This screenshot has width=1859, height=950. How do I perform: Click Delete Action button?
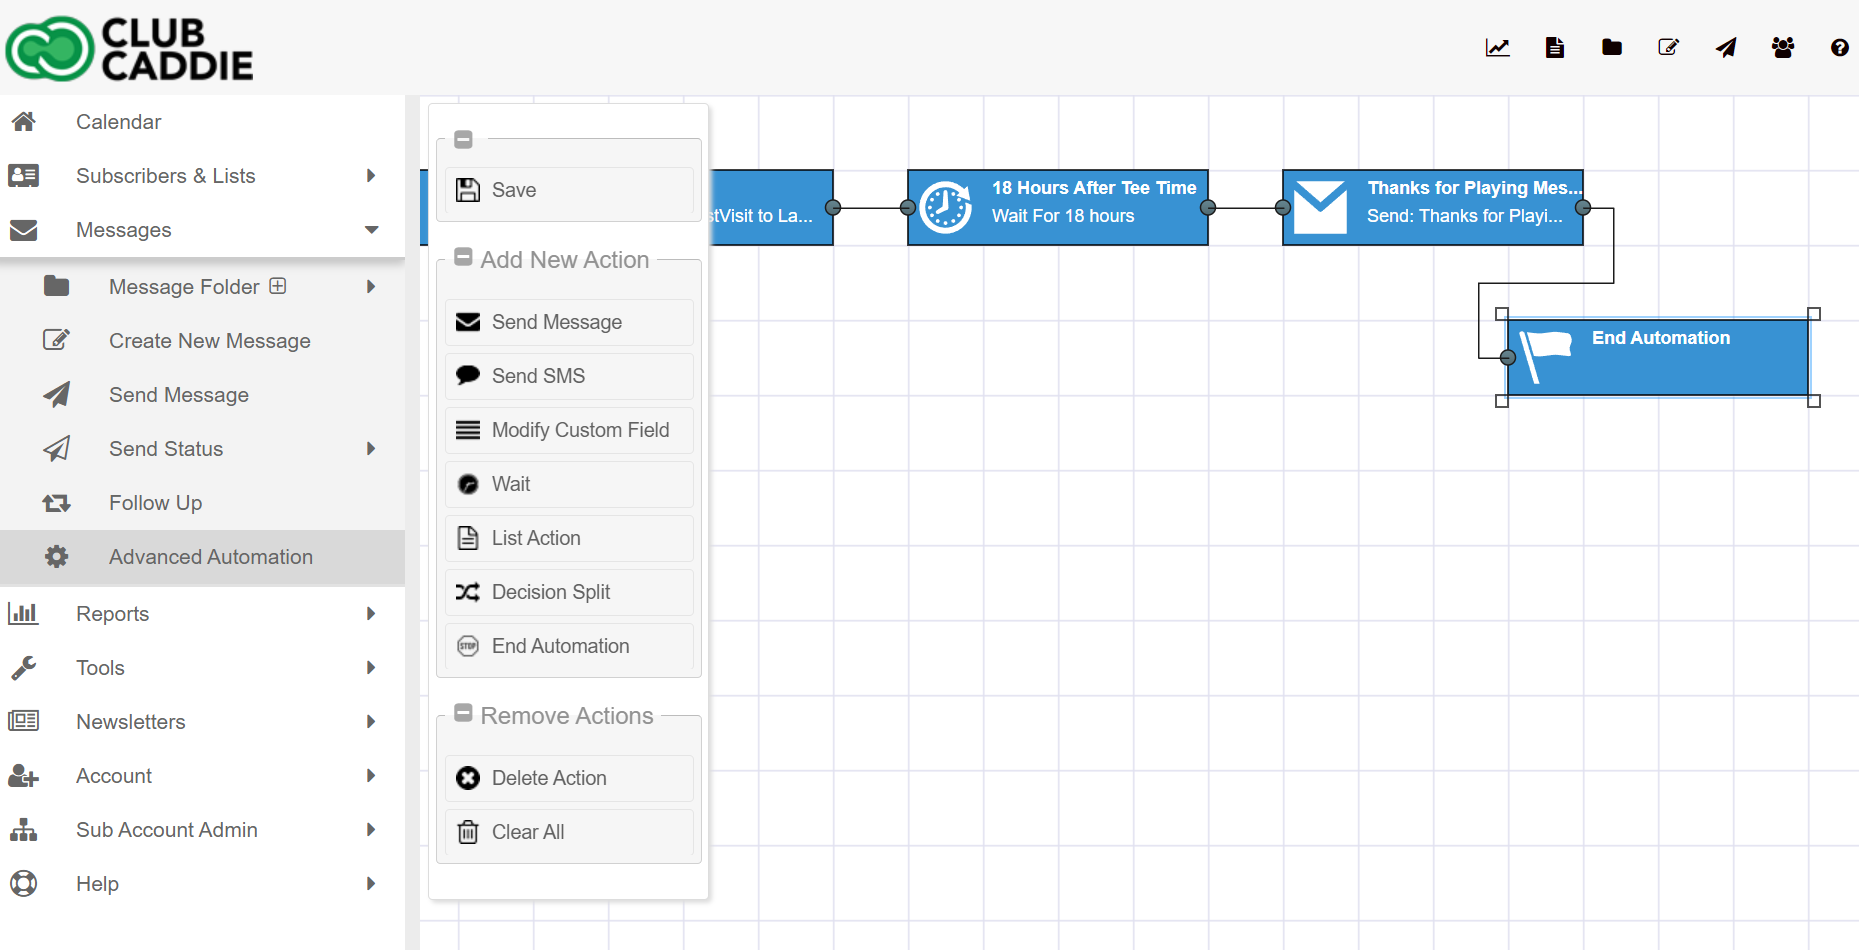569,778
